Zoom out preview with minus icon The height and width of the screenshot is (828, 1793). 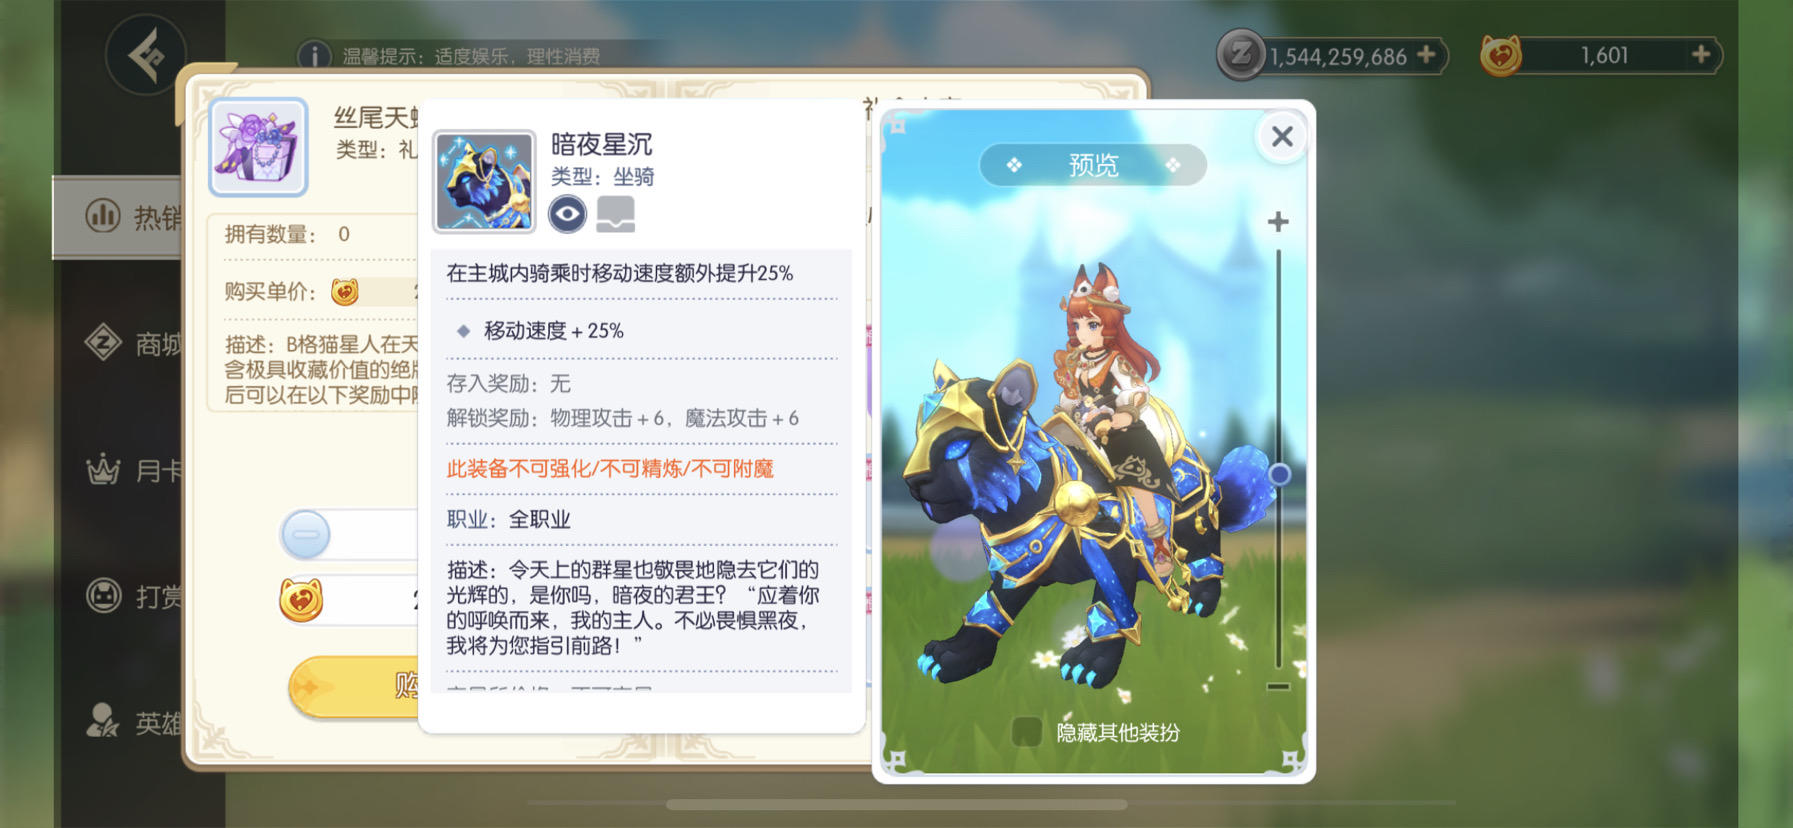coord(1278,687)
